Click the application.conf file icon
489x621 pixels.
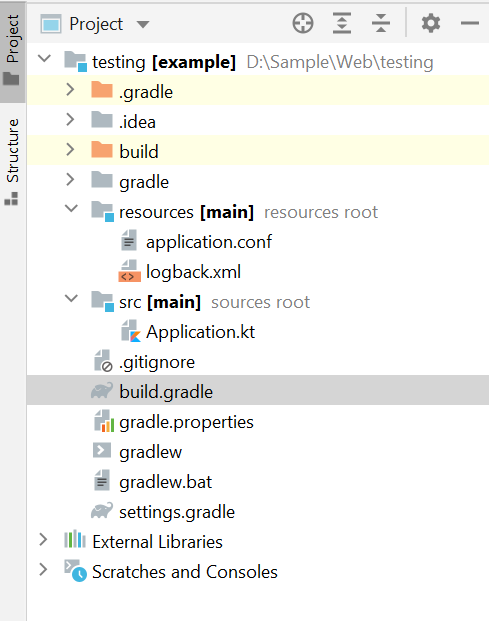(x=129, y=240)
